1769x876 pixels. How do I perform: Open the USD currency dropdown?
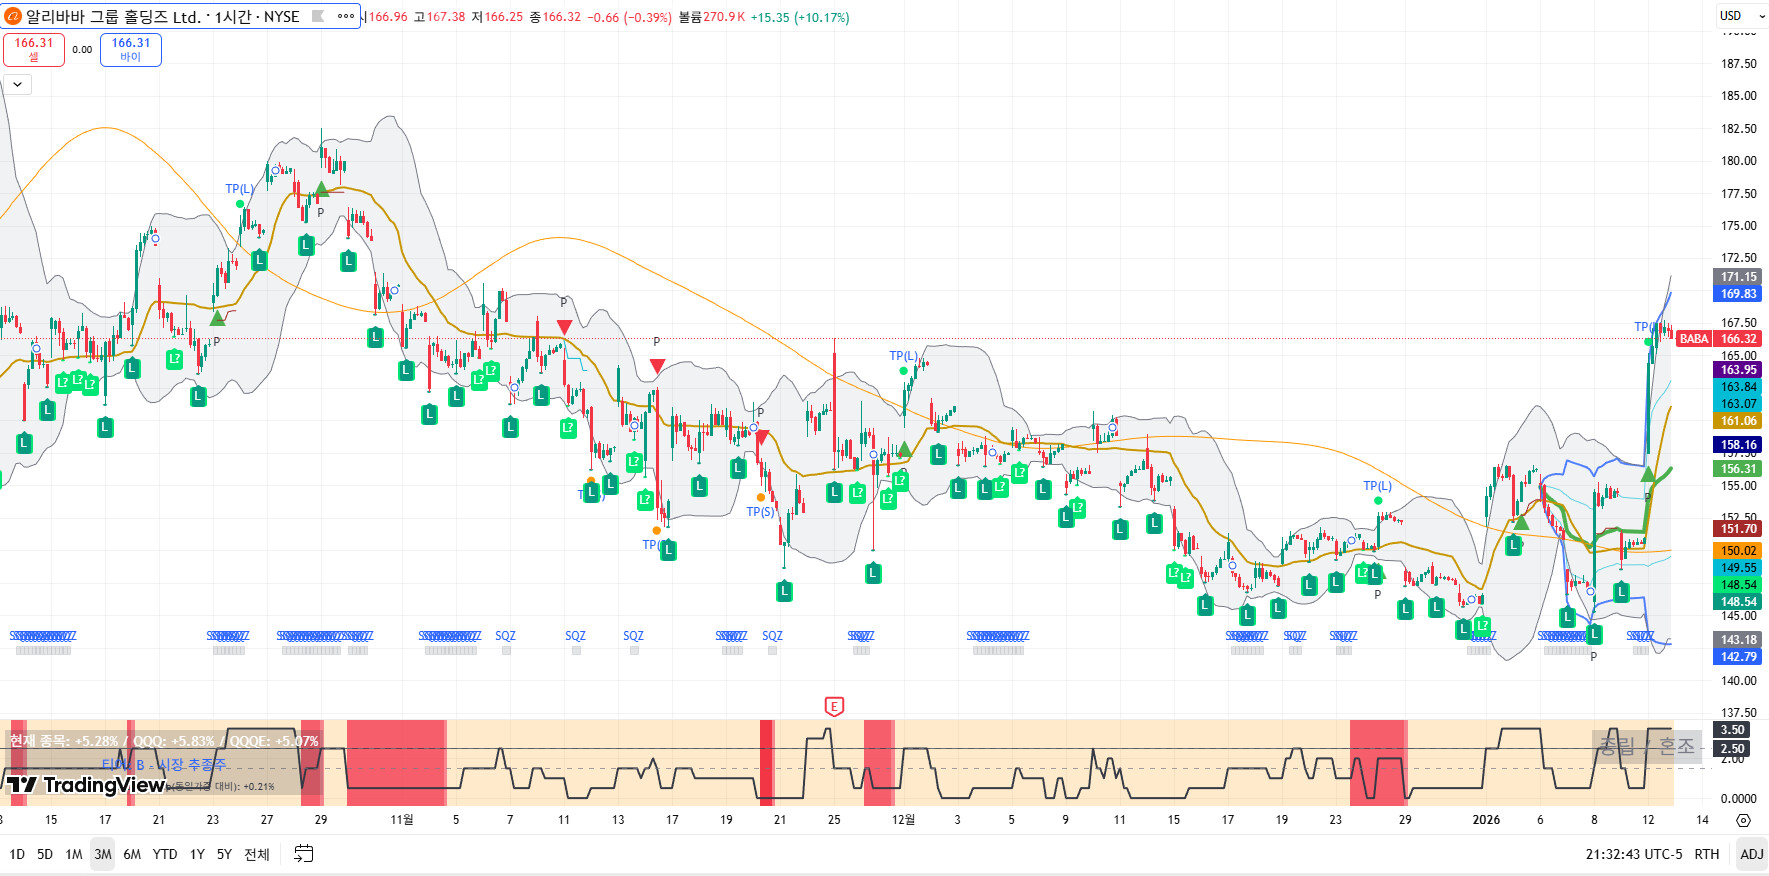1742,16
